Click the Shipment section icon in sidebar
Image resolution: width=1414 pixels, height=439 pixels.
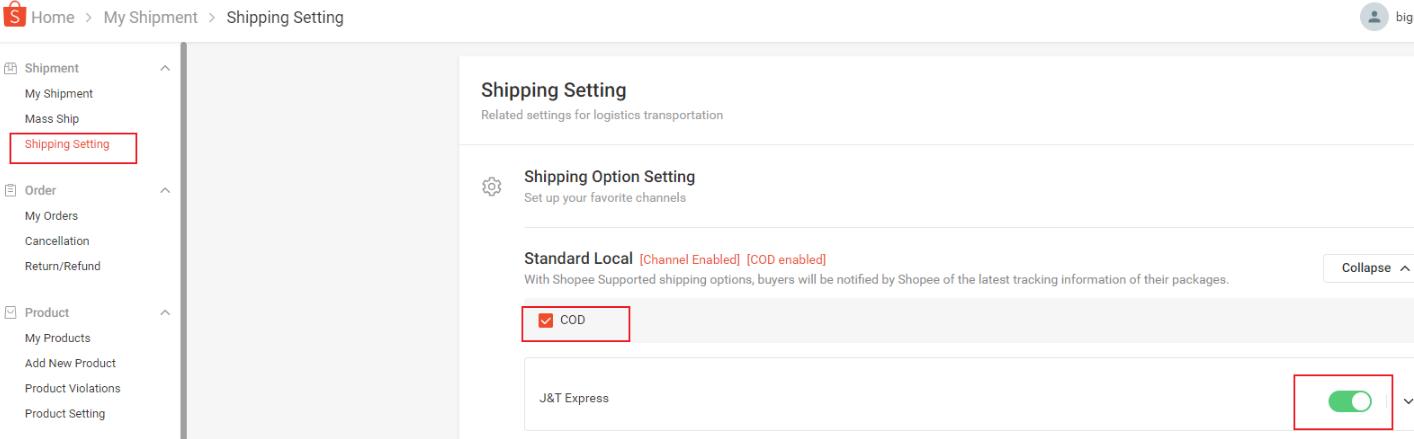tap(11, 69)
